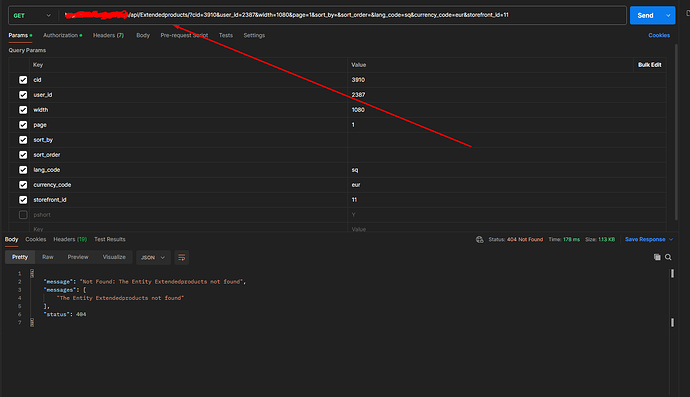The image size is (690, 397).
Task: Click the width value 1080
Action: point(358,110)
